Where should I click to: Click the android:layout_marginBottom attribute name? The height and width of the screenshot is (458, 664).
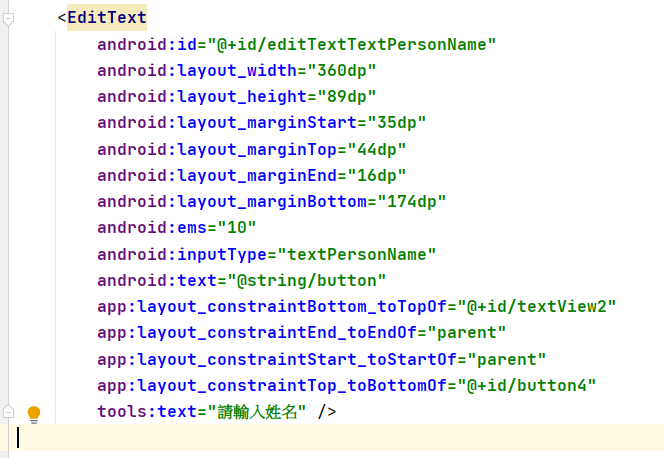pos(232,201)
